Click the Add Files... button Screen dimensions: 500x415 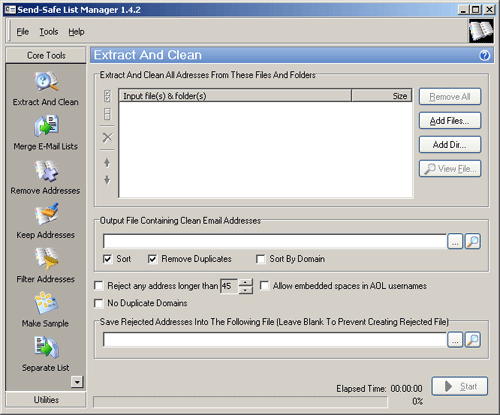450,121
